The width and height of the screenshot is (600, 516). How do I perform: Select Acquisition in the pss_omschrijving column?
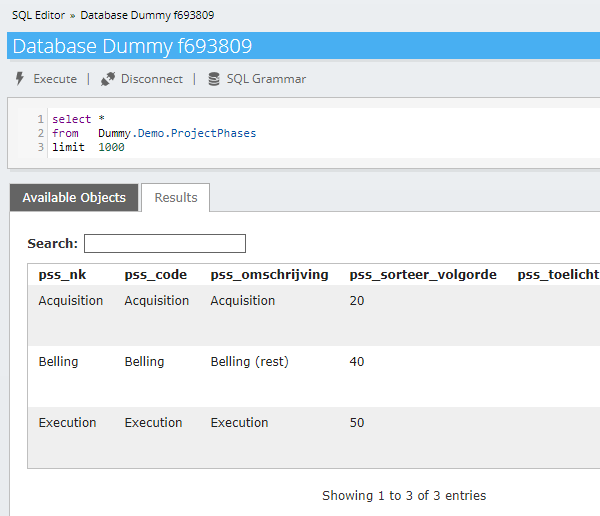(243, 301)
